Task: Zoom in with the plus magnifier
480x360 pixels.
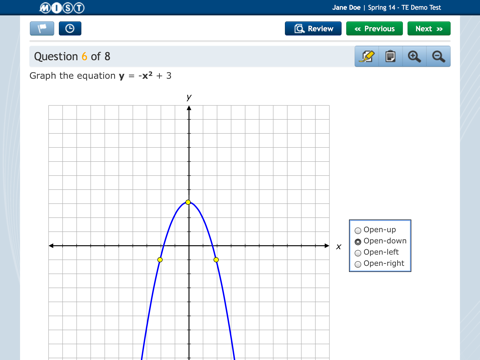Action: [414, 56]
